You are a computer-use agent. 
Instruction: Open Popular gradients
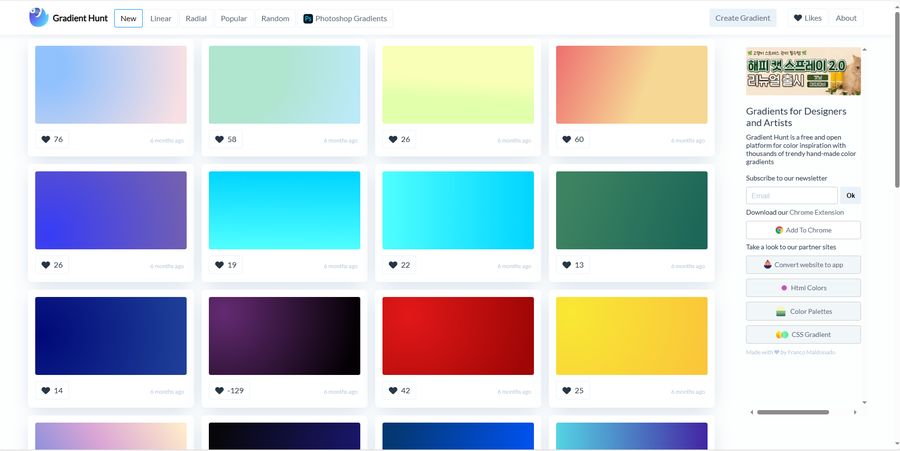(x=234, y=18)
